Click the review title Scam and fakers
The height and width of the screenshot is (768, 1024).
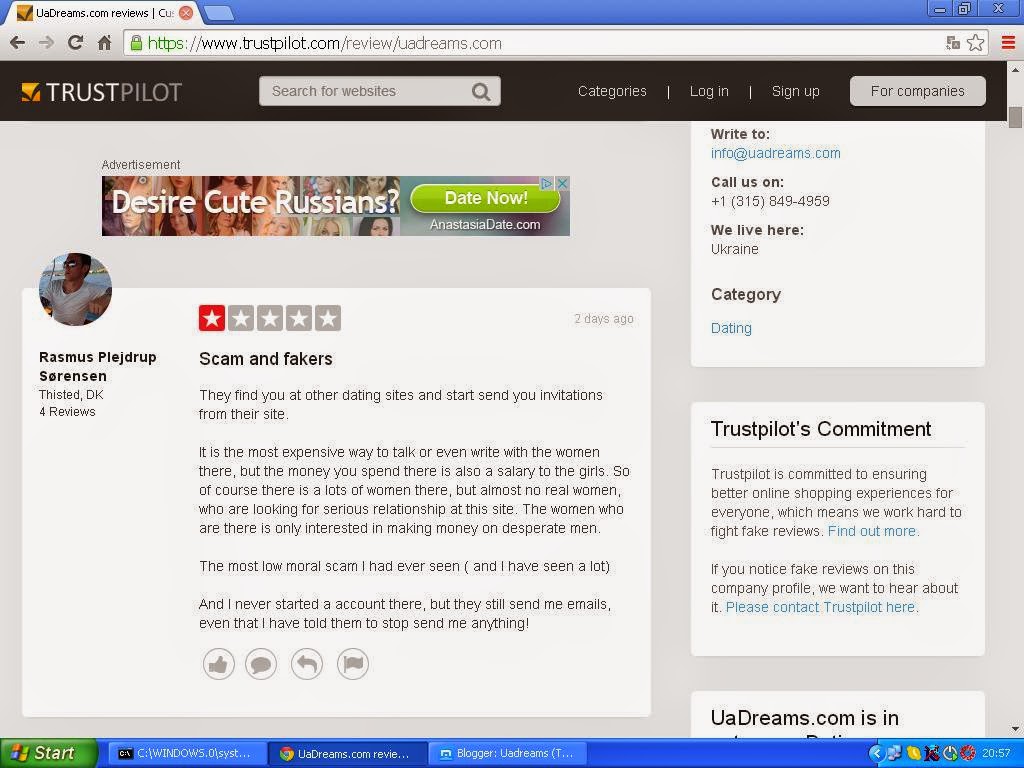click(x=266, y=359)
